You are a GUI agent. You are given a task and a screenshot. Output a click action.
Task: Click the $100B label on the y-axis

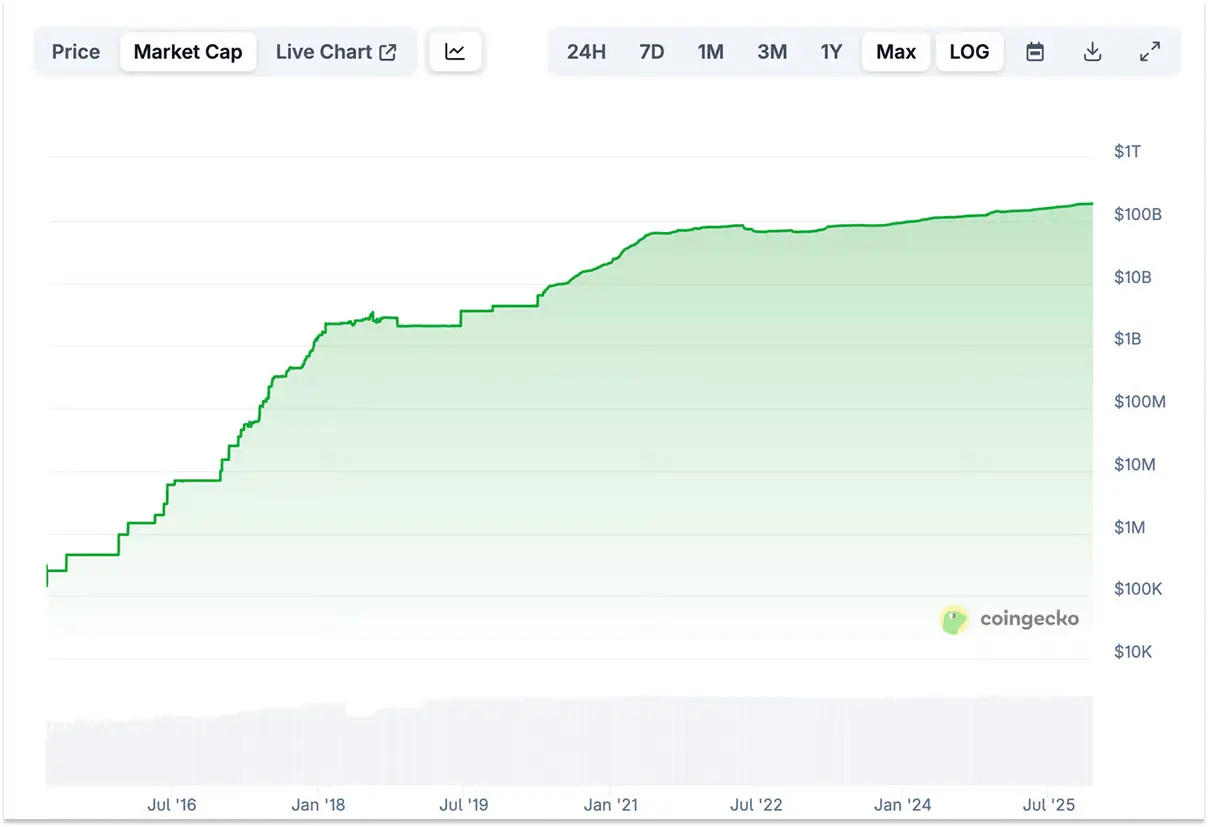[1137, 215]
